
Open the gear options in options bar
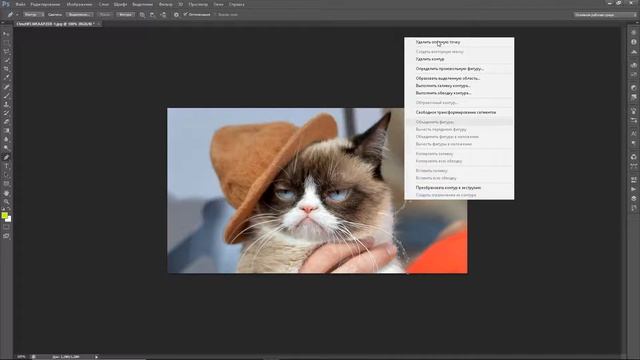[x=176, y=15]
